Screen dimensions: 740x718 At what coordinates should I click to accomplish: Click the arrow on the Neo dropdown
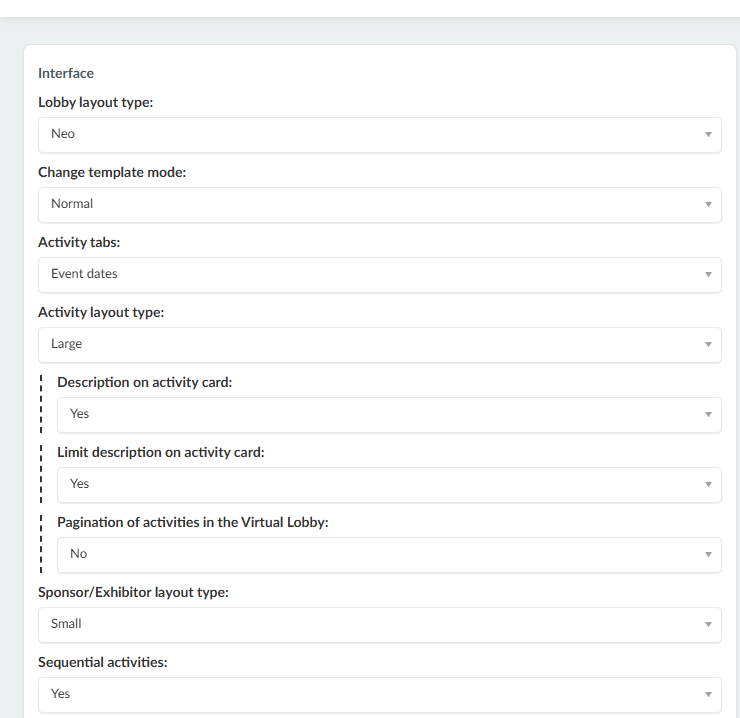pos(708,135)
